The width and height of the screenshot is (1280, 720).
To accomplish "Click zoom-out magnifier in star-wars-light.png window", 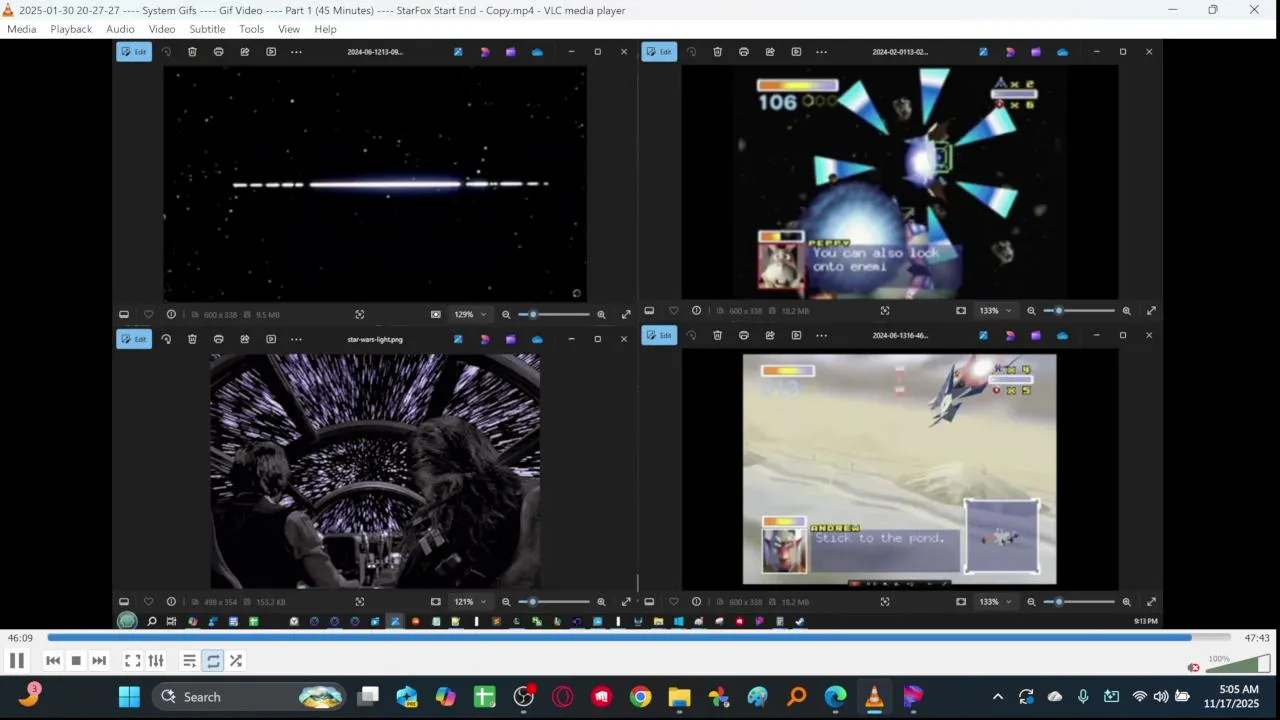I will (506, 602).
